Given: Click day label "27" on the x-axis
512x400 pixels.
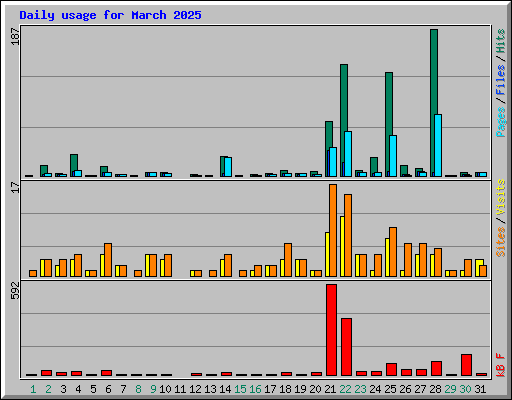Looking at the screenshot, I should pyautogui.click(x=420, y=389).
